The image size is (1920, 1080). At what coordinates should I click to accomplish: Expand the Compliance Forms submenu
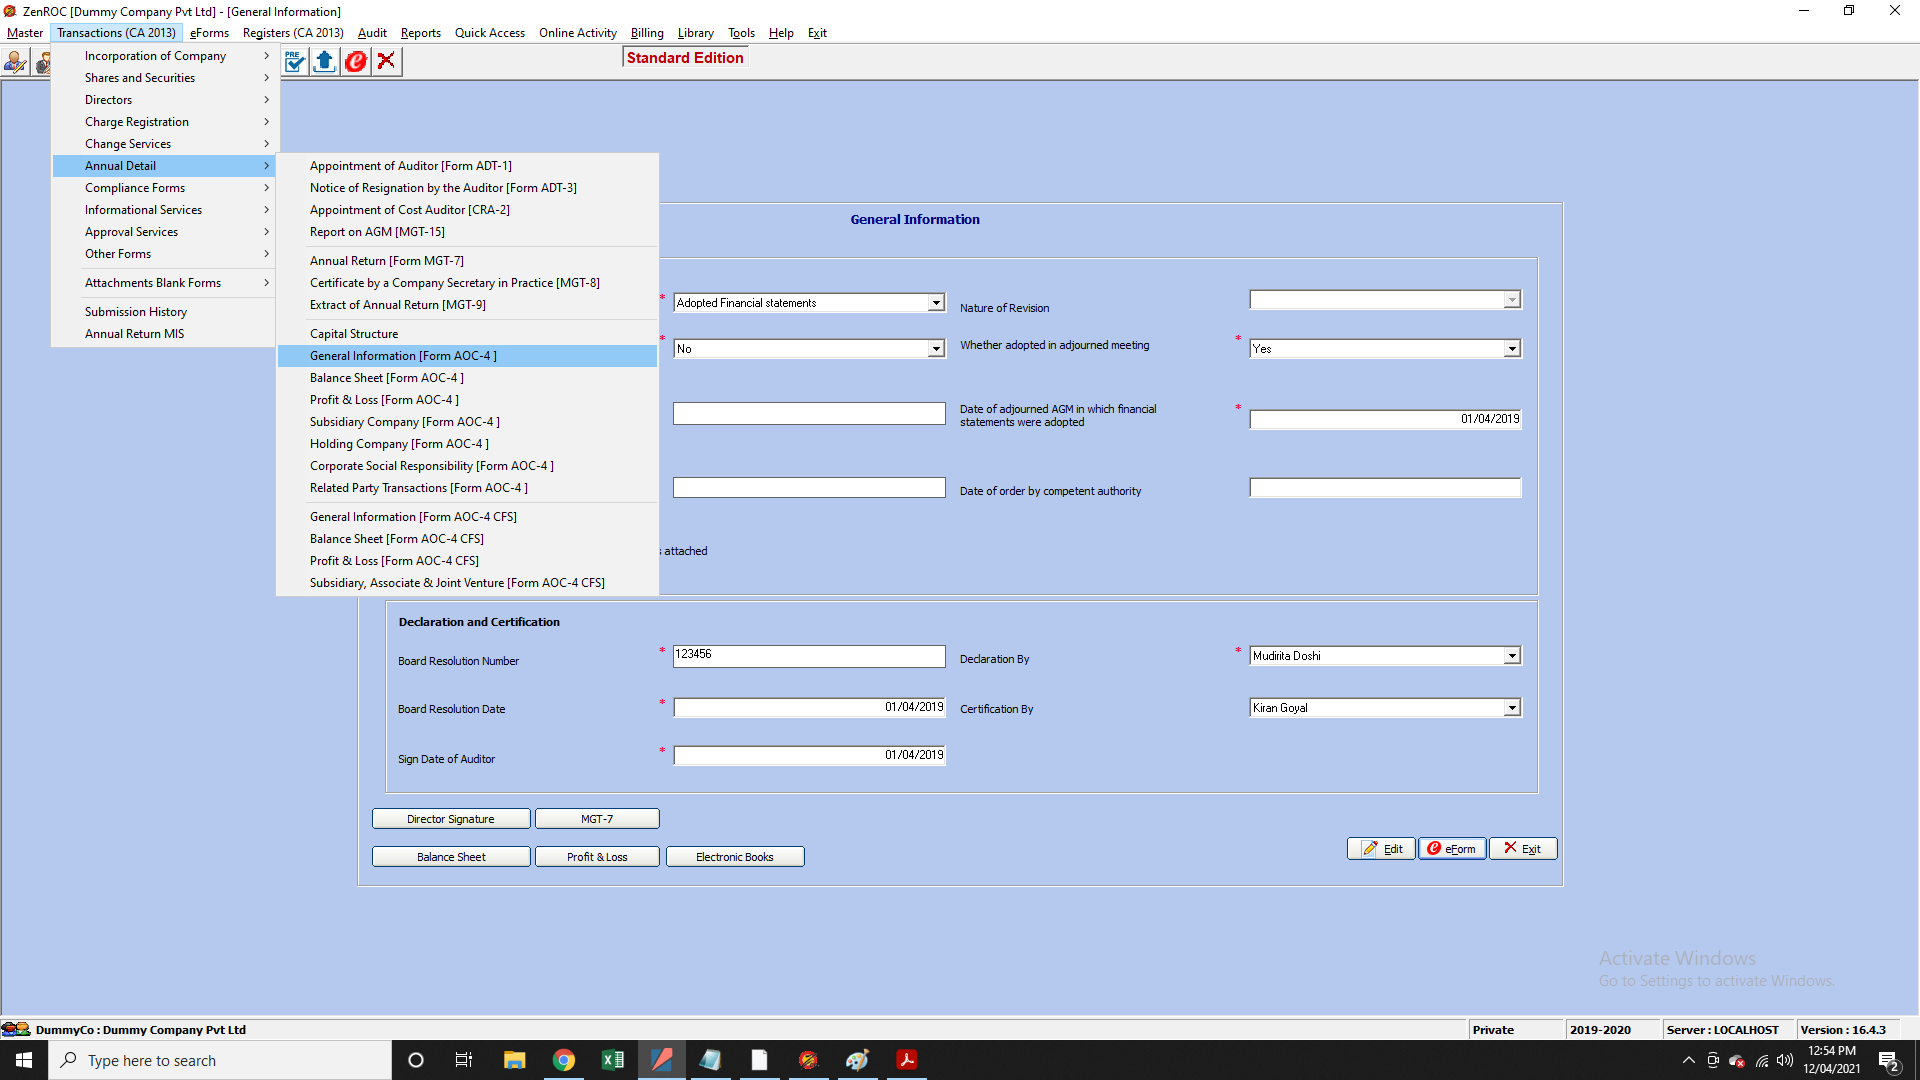135,188
